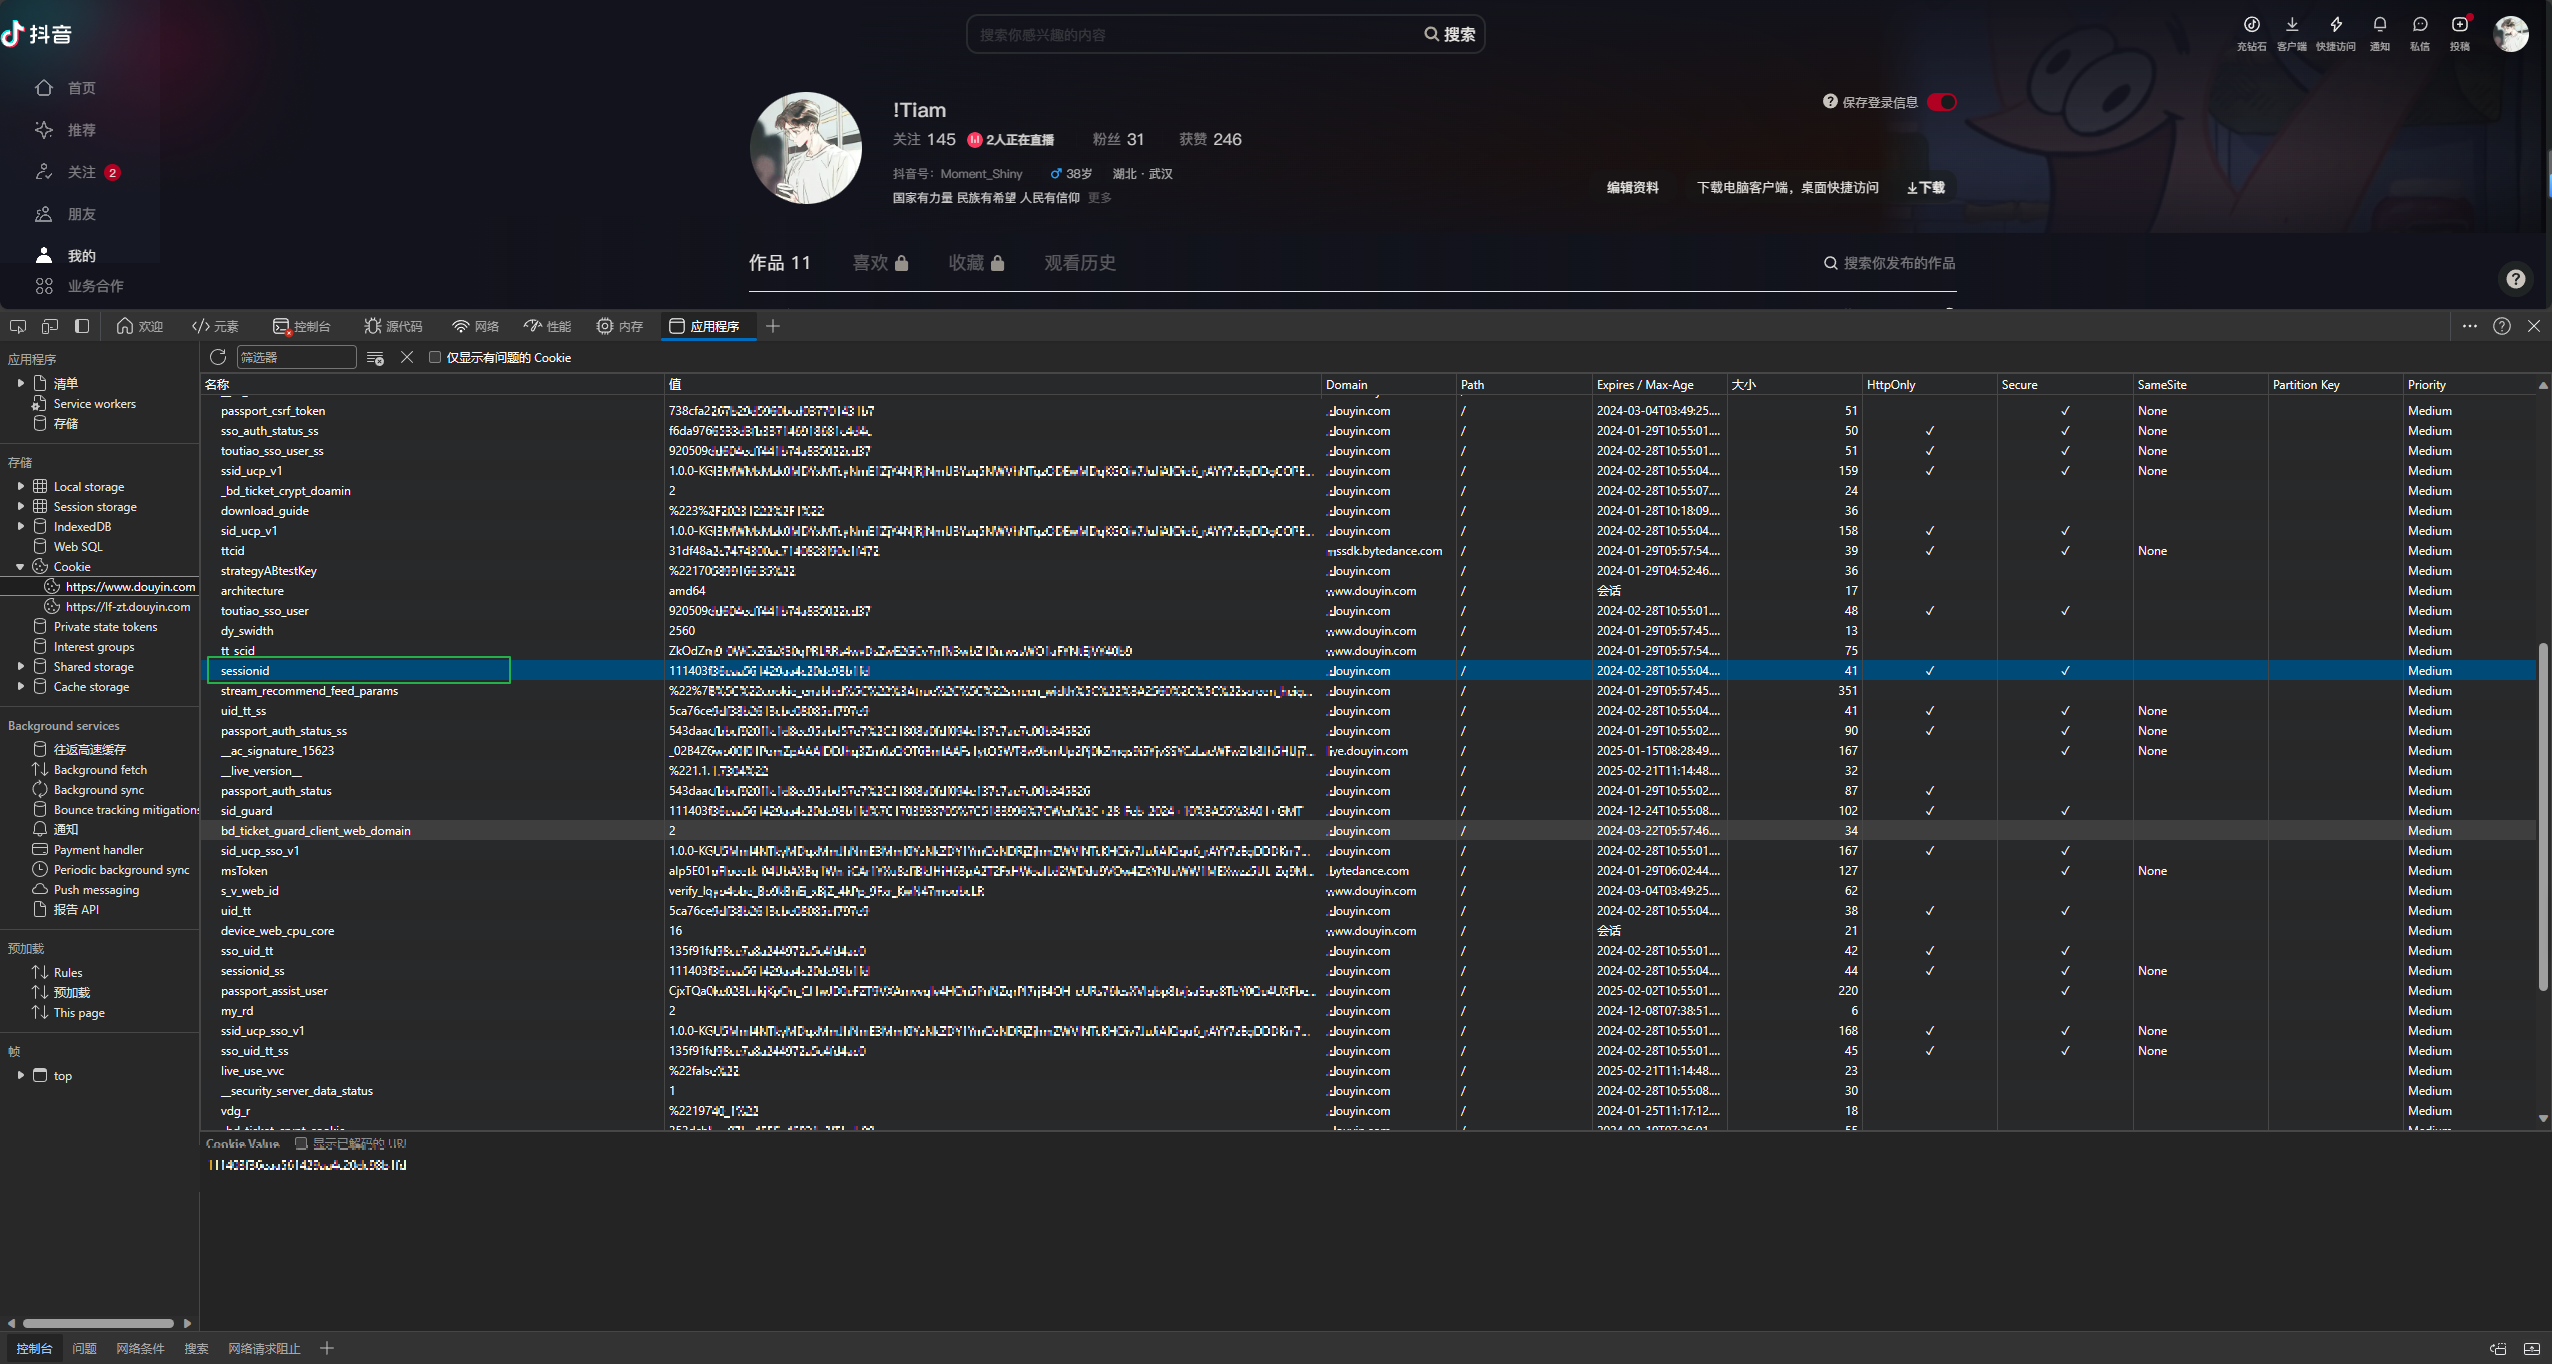Enable the show URL-decoded value checkbox
This screenshot has height=1364, width=2552.
pos(301,1143)
